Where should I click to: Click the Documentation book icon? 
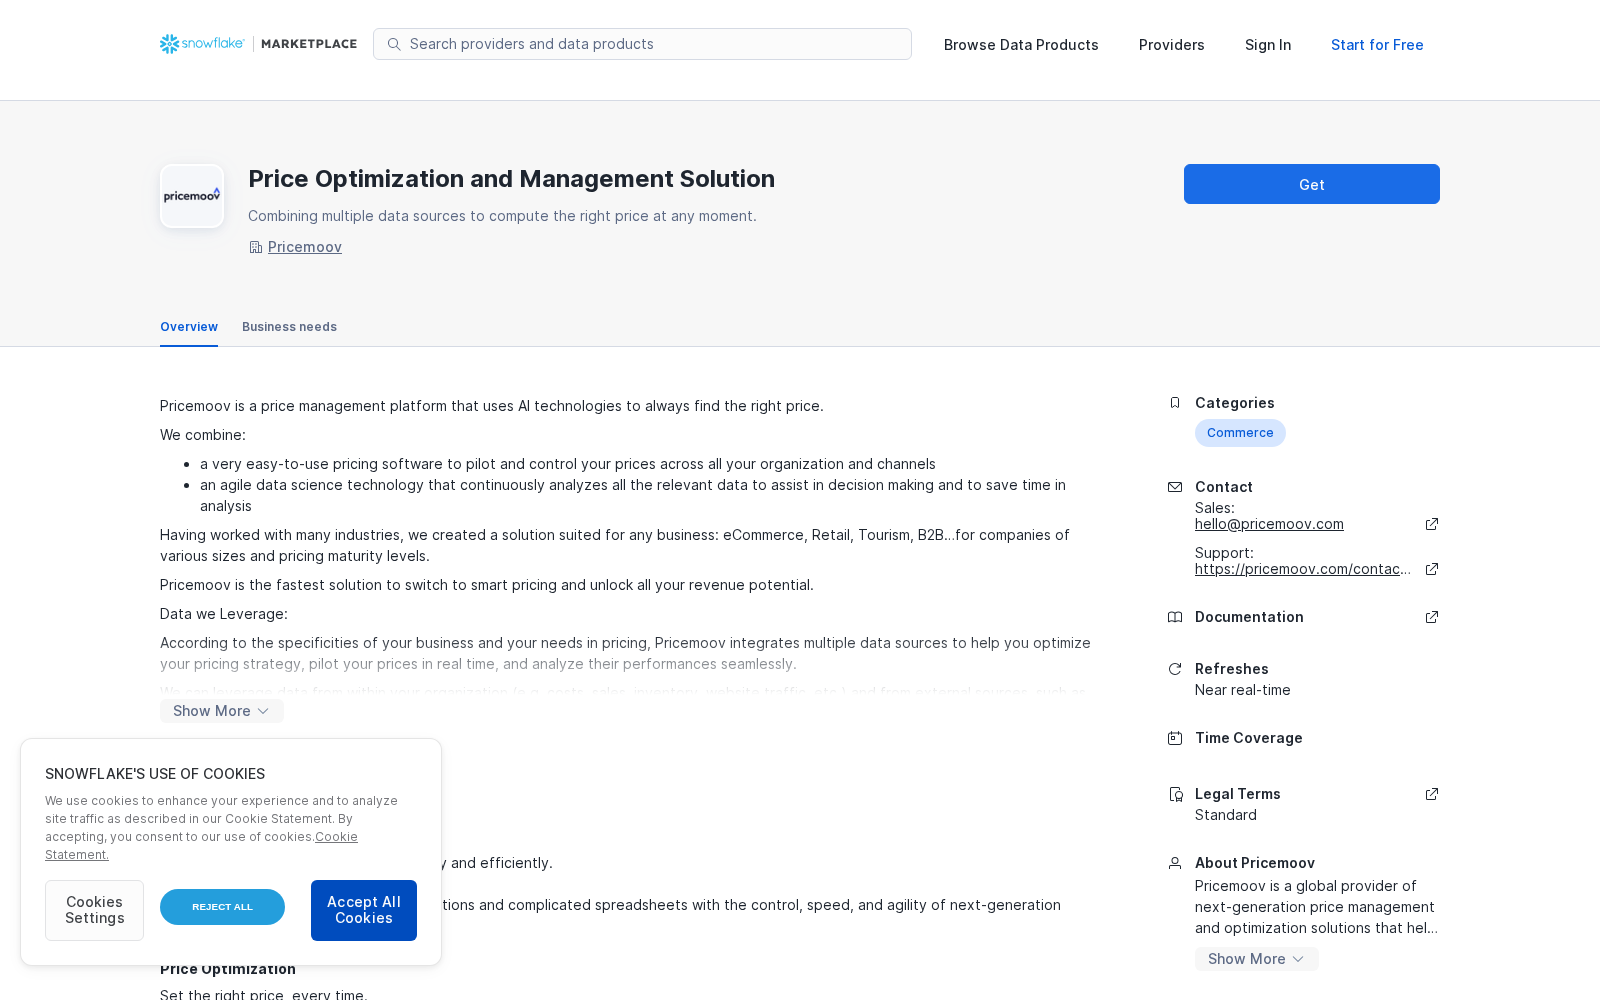pyautogui.click(x=1175, y=617)
